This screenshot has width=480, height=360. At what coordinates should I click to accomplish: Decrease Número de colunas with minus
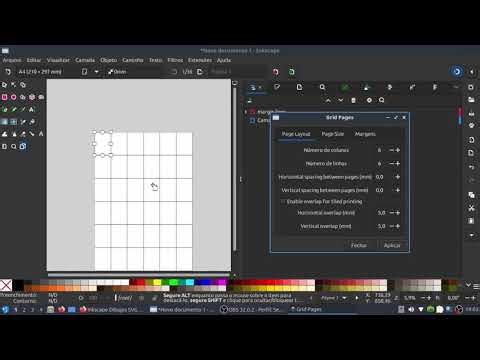(x=391, y=150)
